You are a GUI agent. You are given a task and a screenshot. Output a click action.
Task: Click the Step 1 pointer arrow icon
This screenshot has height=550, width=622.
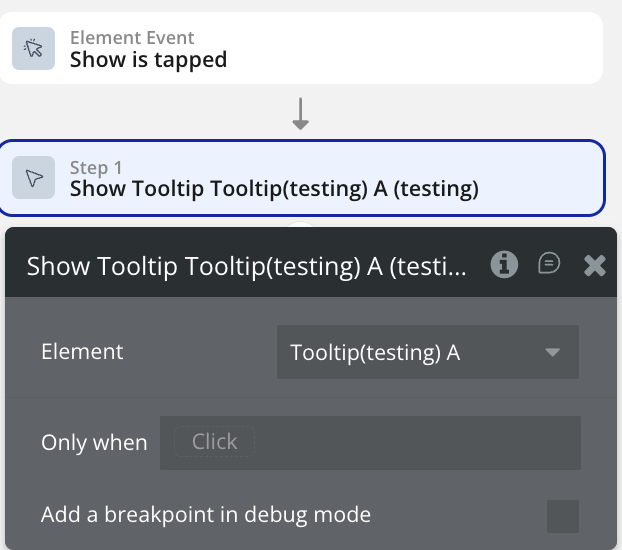point(33,178)
